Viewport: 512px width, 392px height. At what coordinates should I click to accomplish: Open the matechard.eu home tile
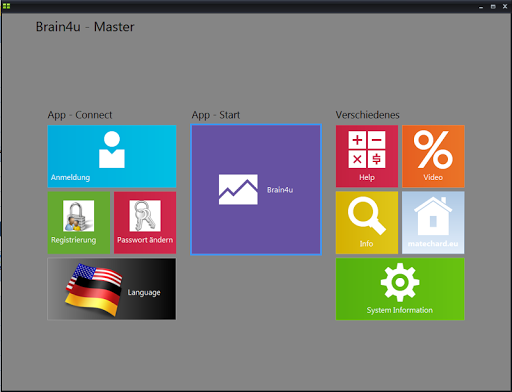[433, 223]
